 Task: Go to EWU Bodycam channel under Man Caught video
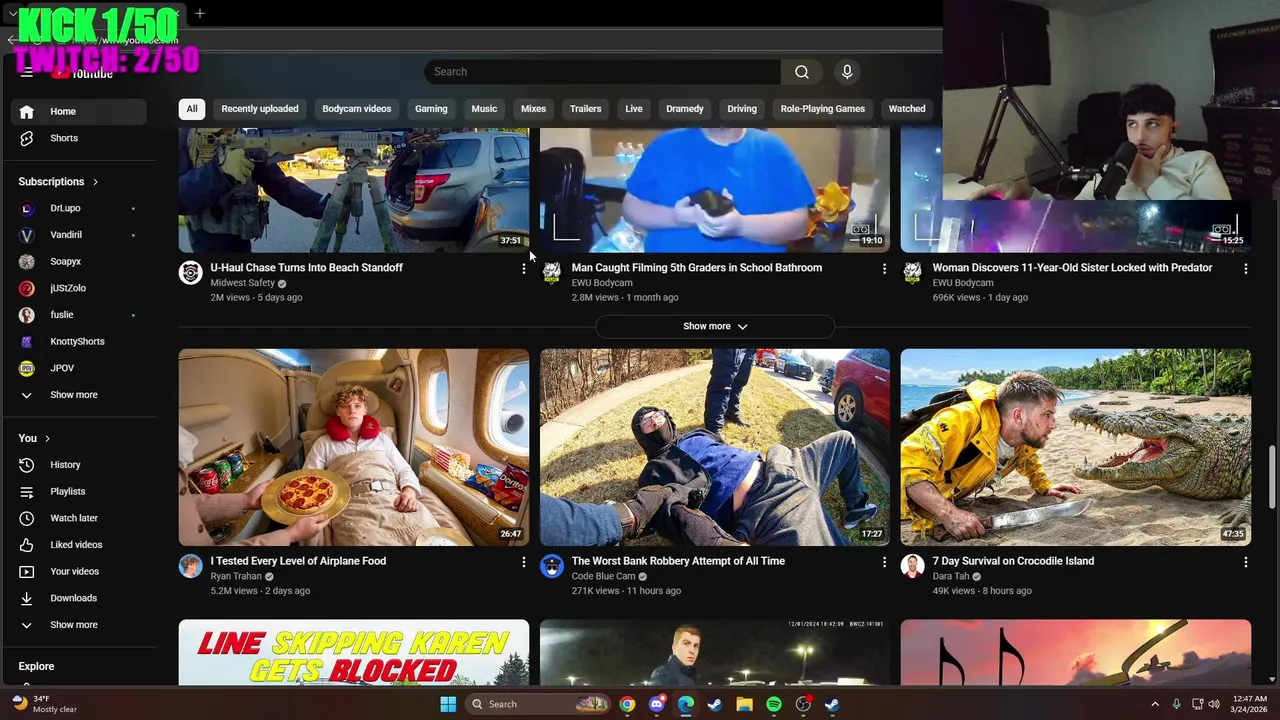[x=602, y=283]
